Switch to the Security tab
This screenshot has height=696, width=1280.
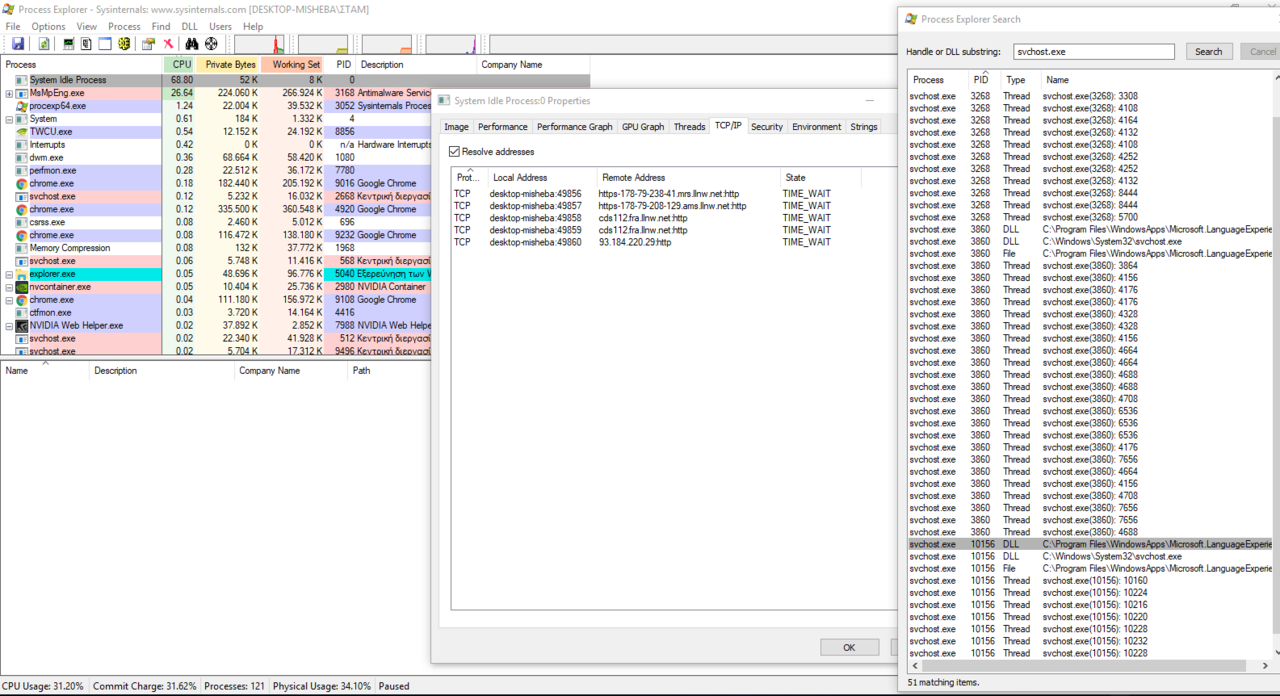(x=767, y=127)
